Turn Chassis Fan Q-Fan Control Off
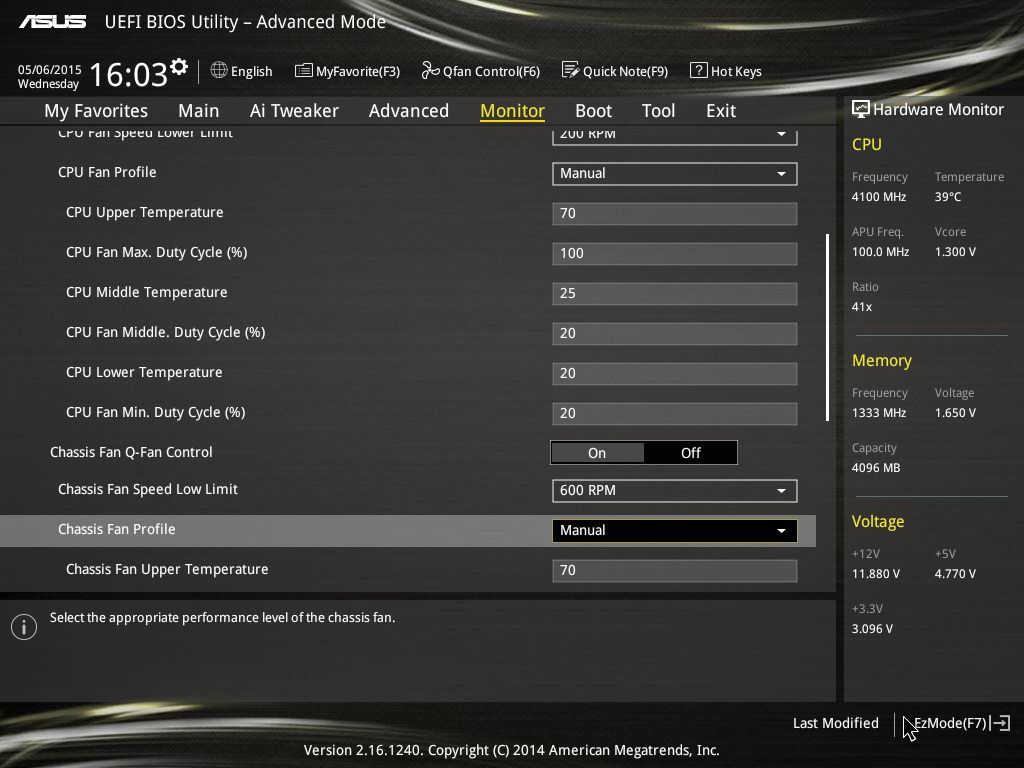Viewport: 1024px width, 768px height. (x=691, y=453)
